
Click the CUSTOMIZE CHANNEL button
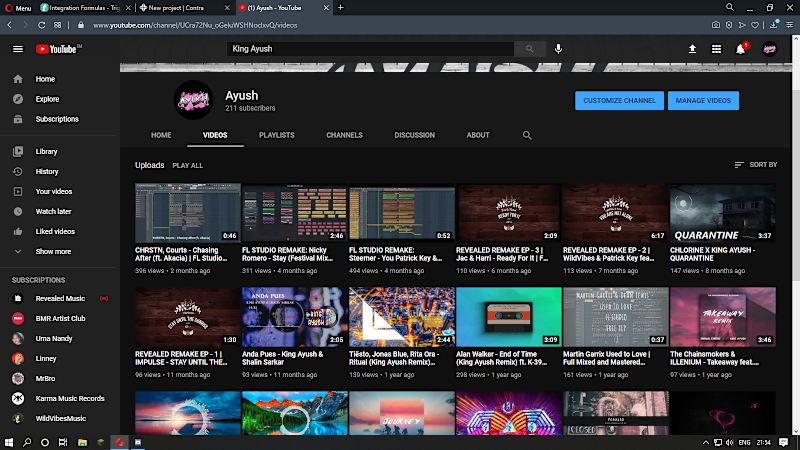click(619, 101)
